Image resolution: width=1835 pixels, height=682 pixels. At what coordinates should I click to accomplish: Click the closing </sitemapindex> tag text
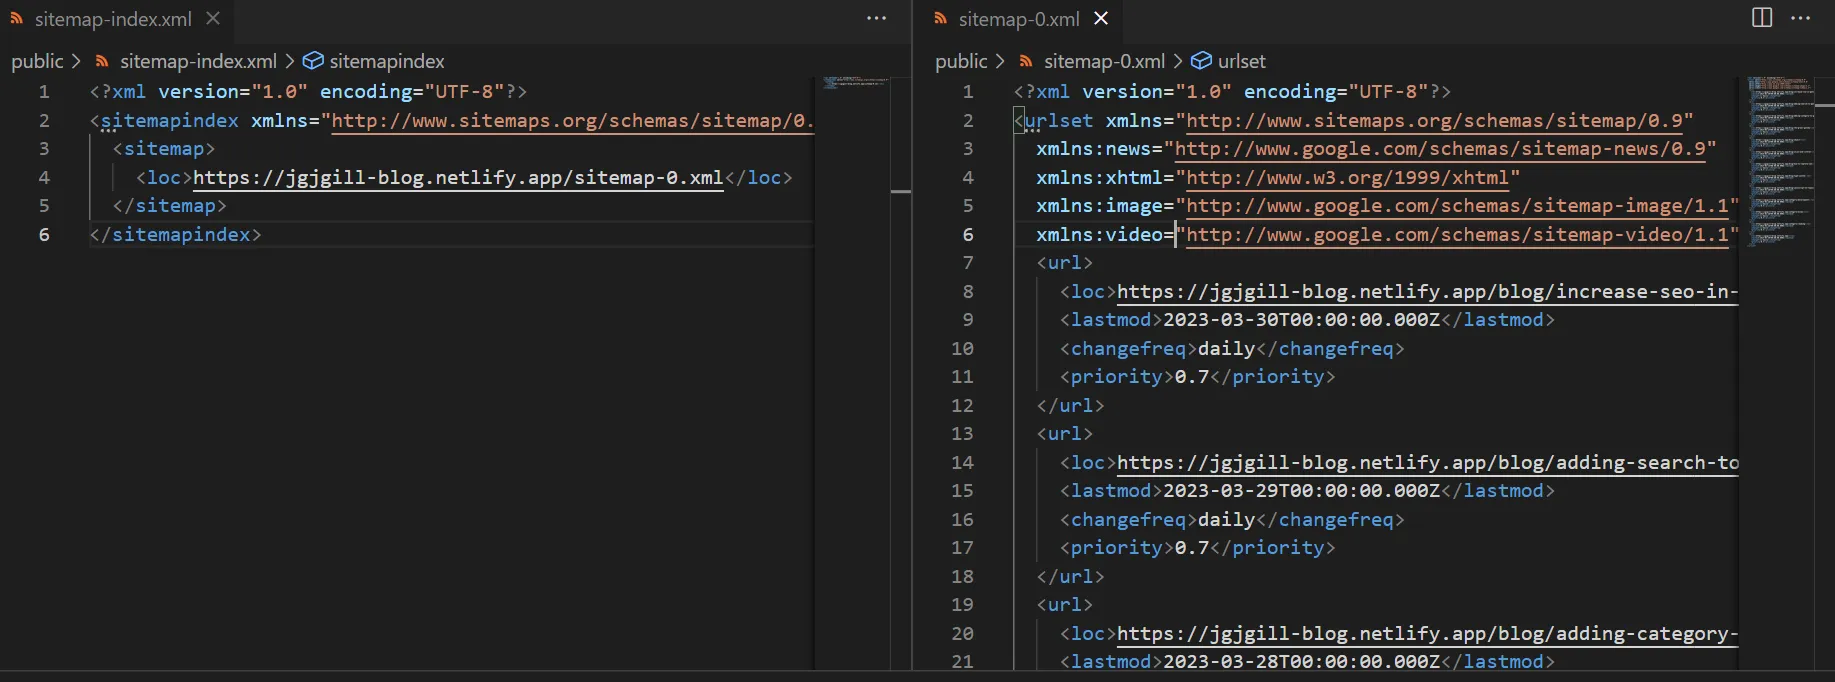point(175,234)
